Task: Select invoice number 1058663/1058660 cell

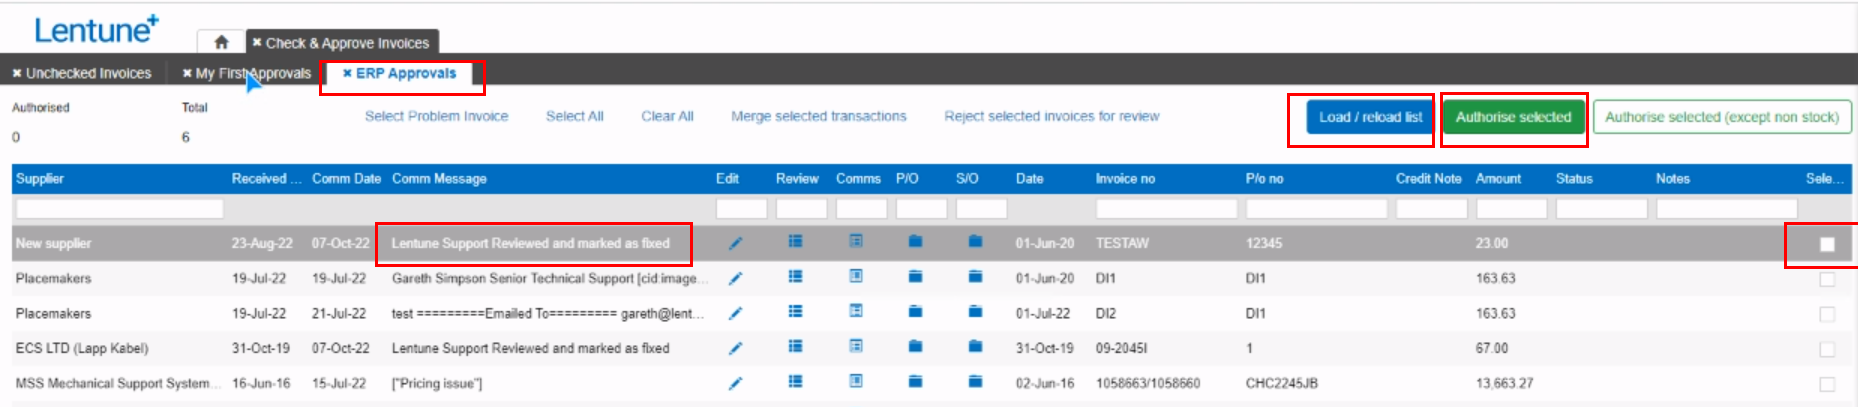Action: pyautogui.click(x=1148, y=383)
